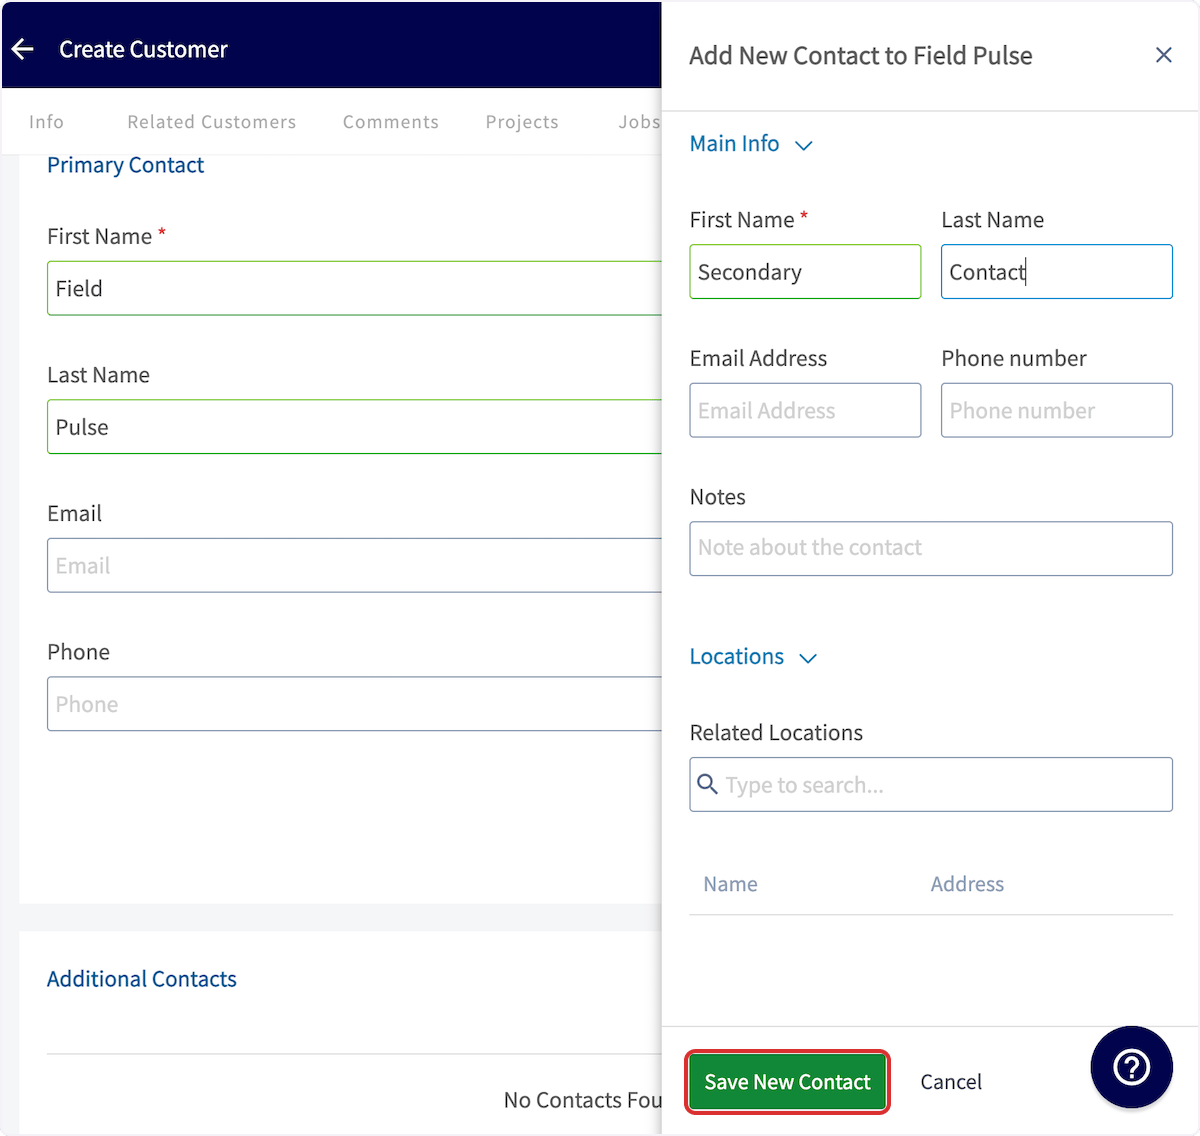The height and width of the screenshot is (1136, 1200).
Task: Select the primary contact Email field
Action: [x=354, y=565]
